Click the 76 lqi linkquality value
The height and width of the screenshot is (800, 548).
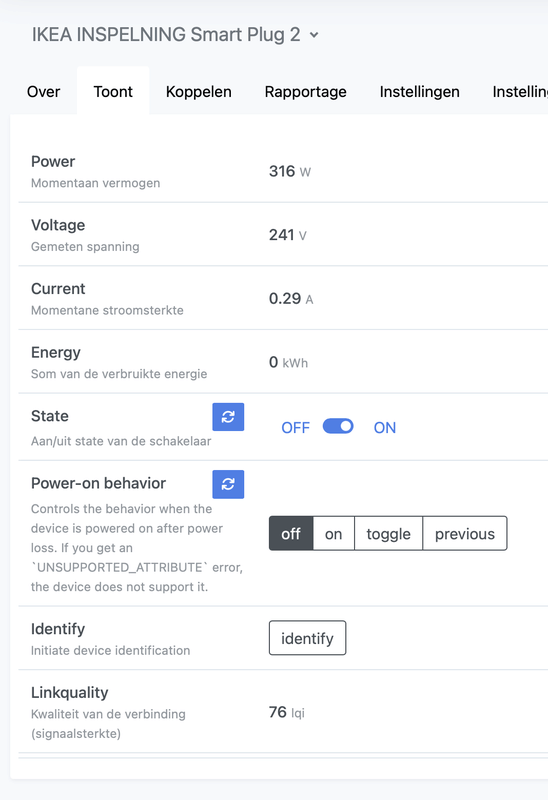tap(287, 712)
